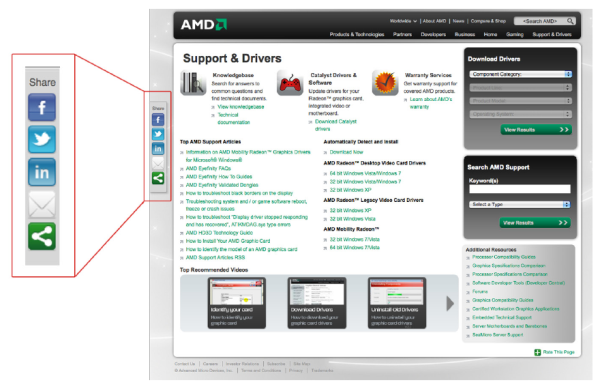Screen dimensions: 601x389
Task: Open the Partners menu
Action: pos(402,34)
